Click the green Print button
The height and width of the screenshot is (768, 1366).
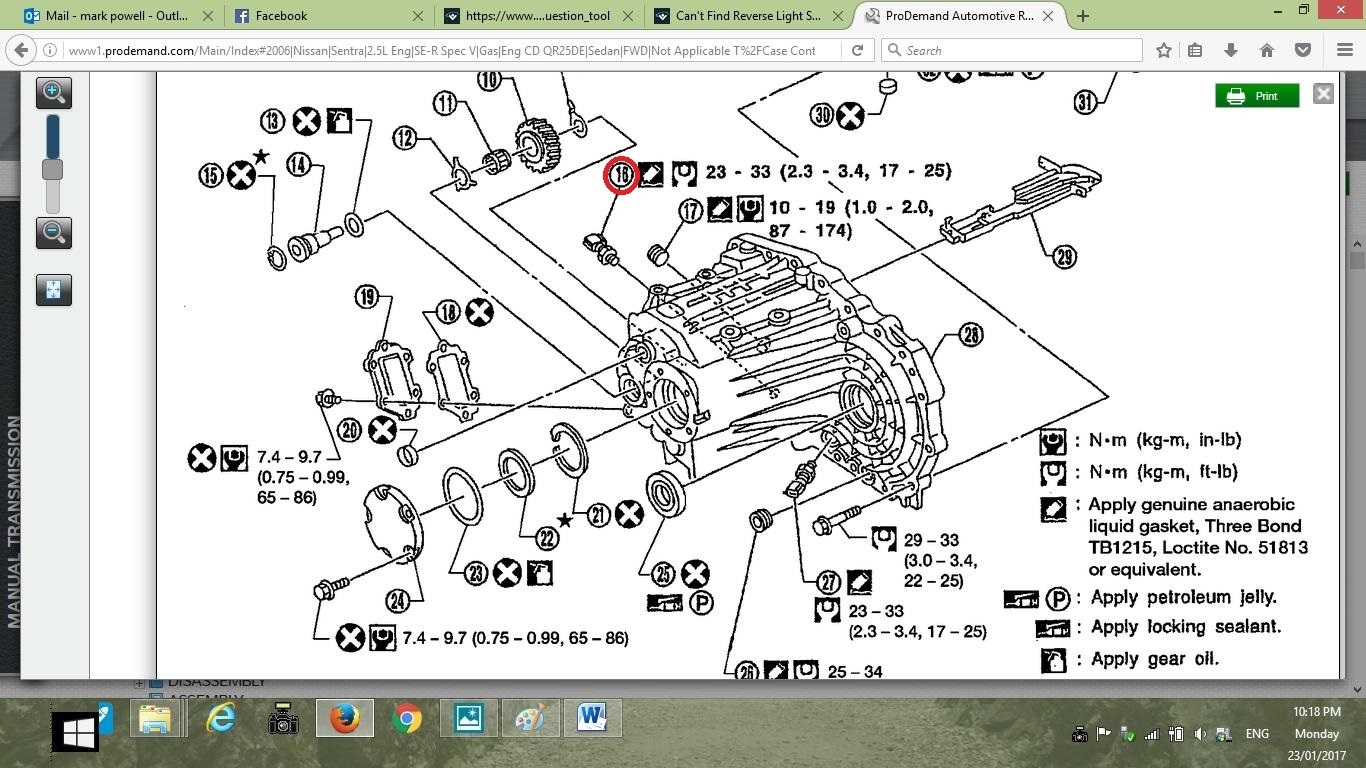point(1257,96)
